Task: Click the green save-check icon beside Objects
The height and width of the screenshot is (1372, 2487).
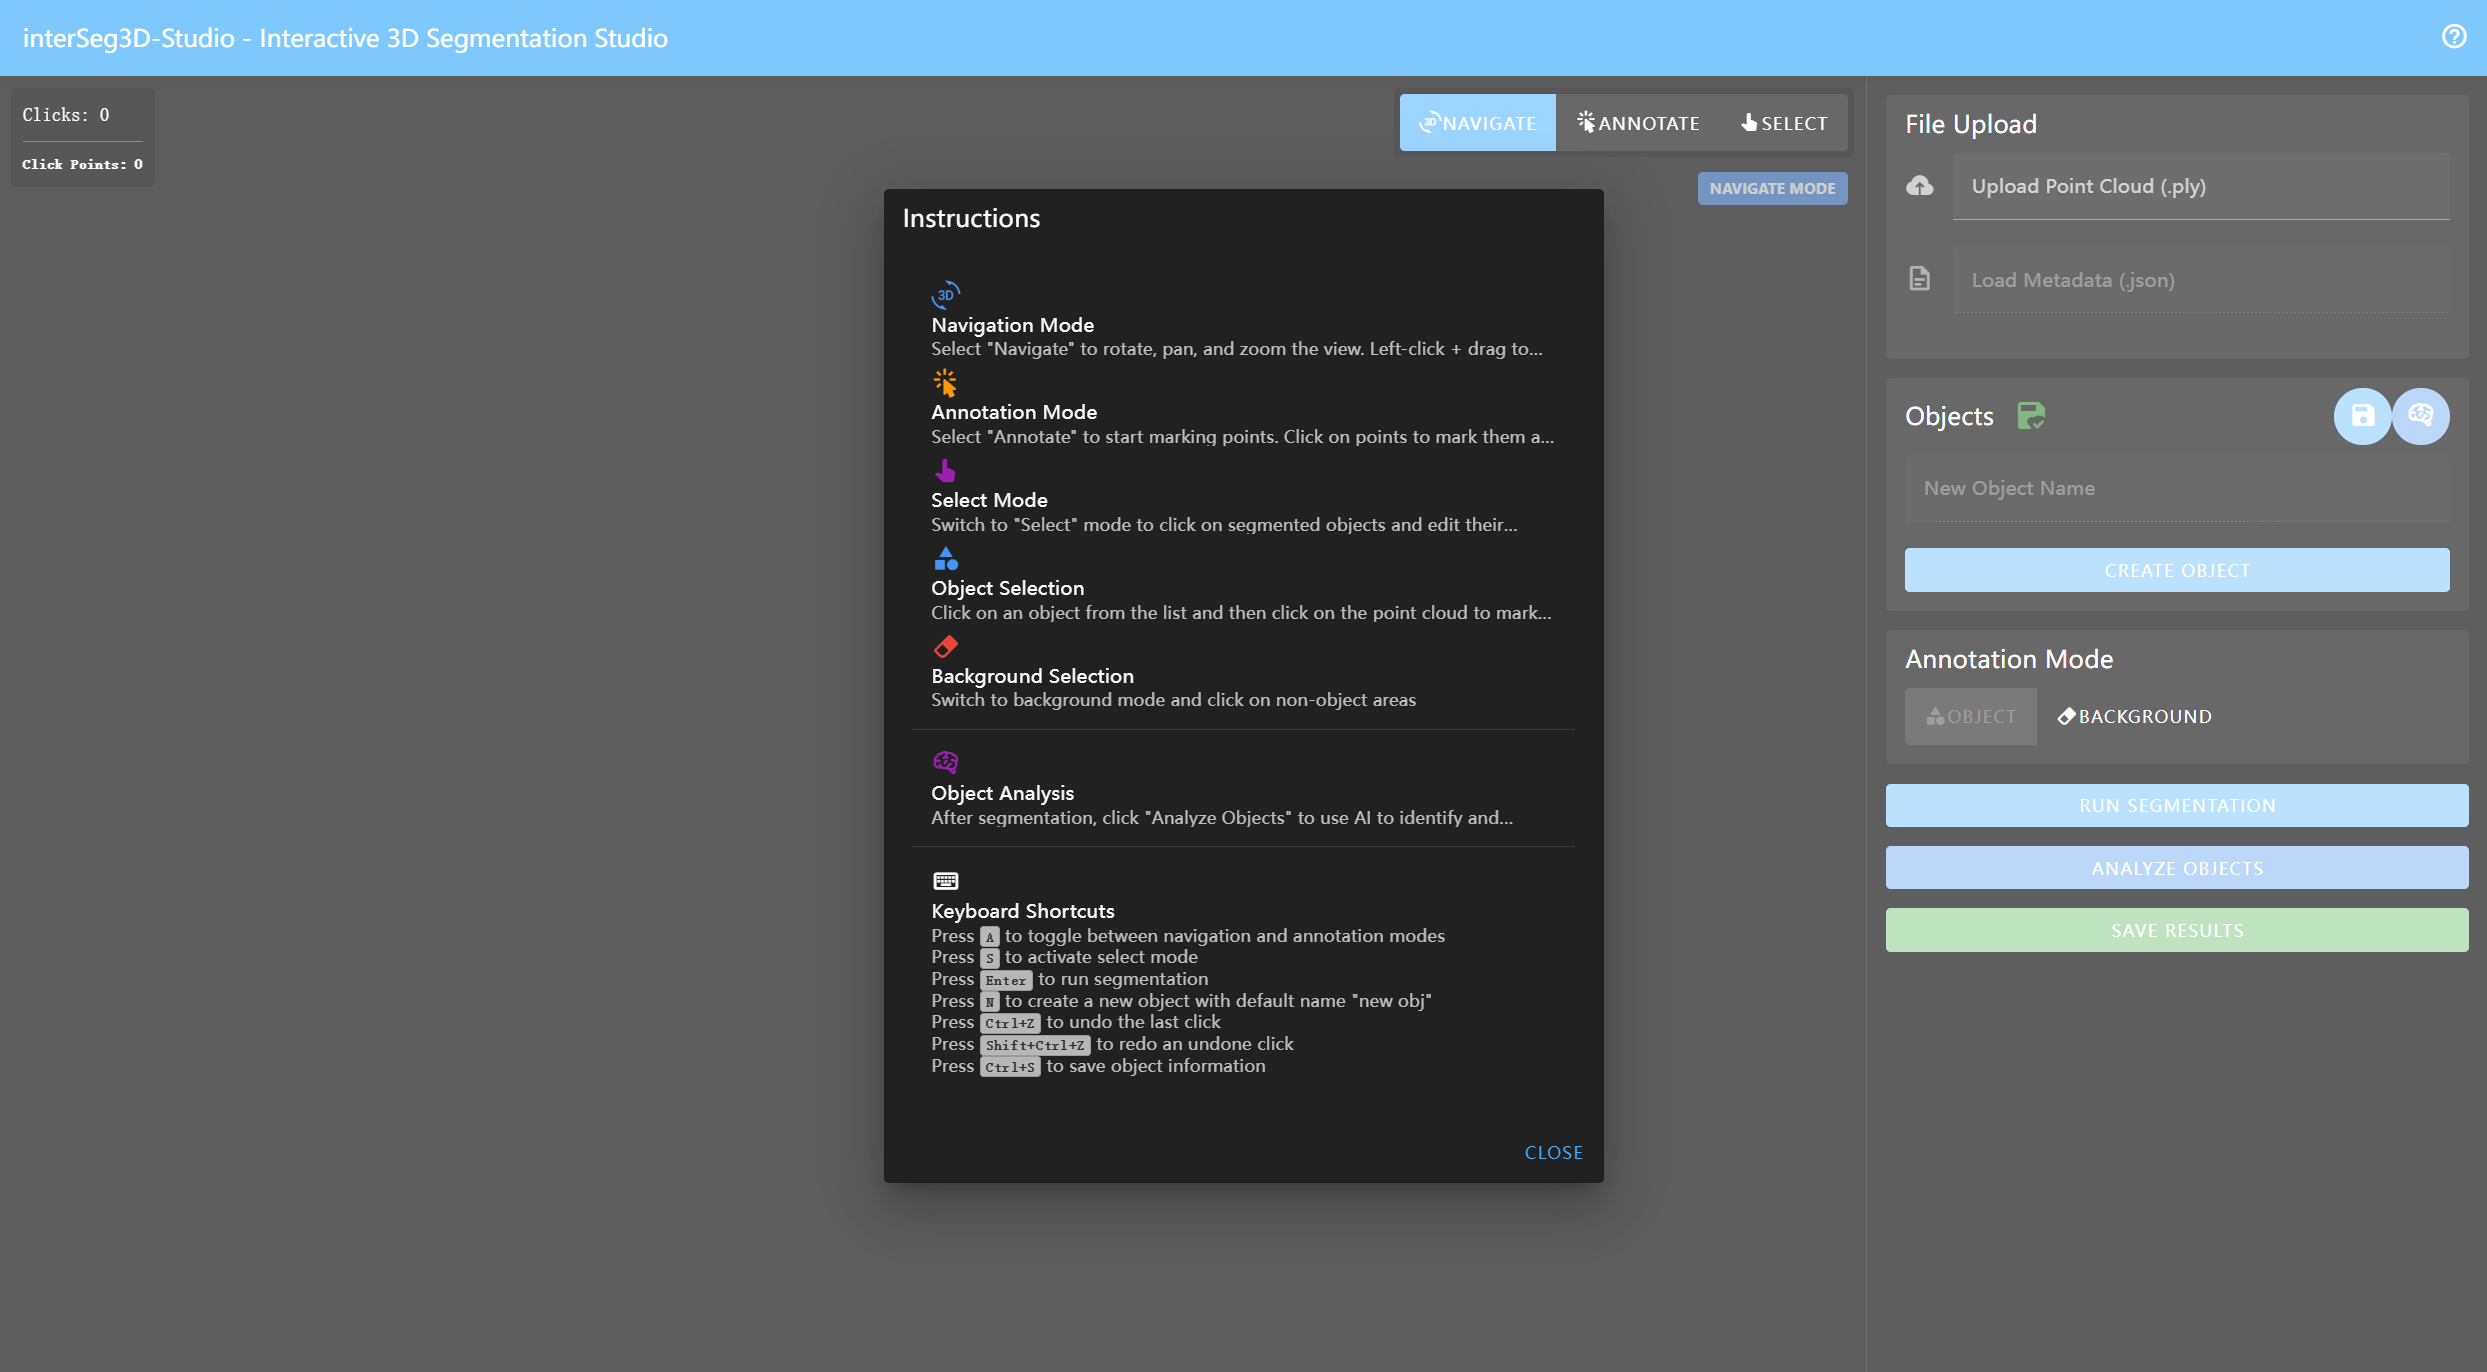Action: pyautogui.click(x=2031, y=416)
